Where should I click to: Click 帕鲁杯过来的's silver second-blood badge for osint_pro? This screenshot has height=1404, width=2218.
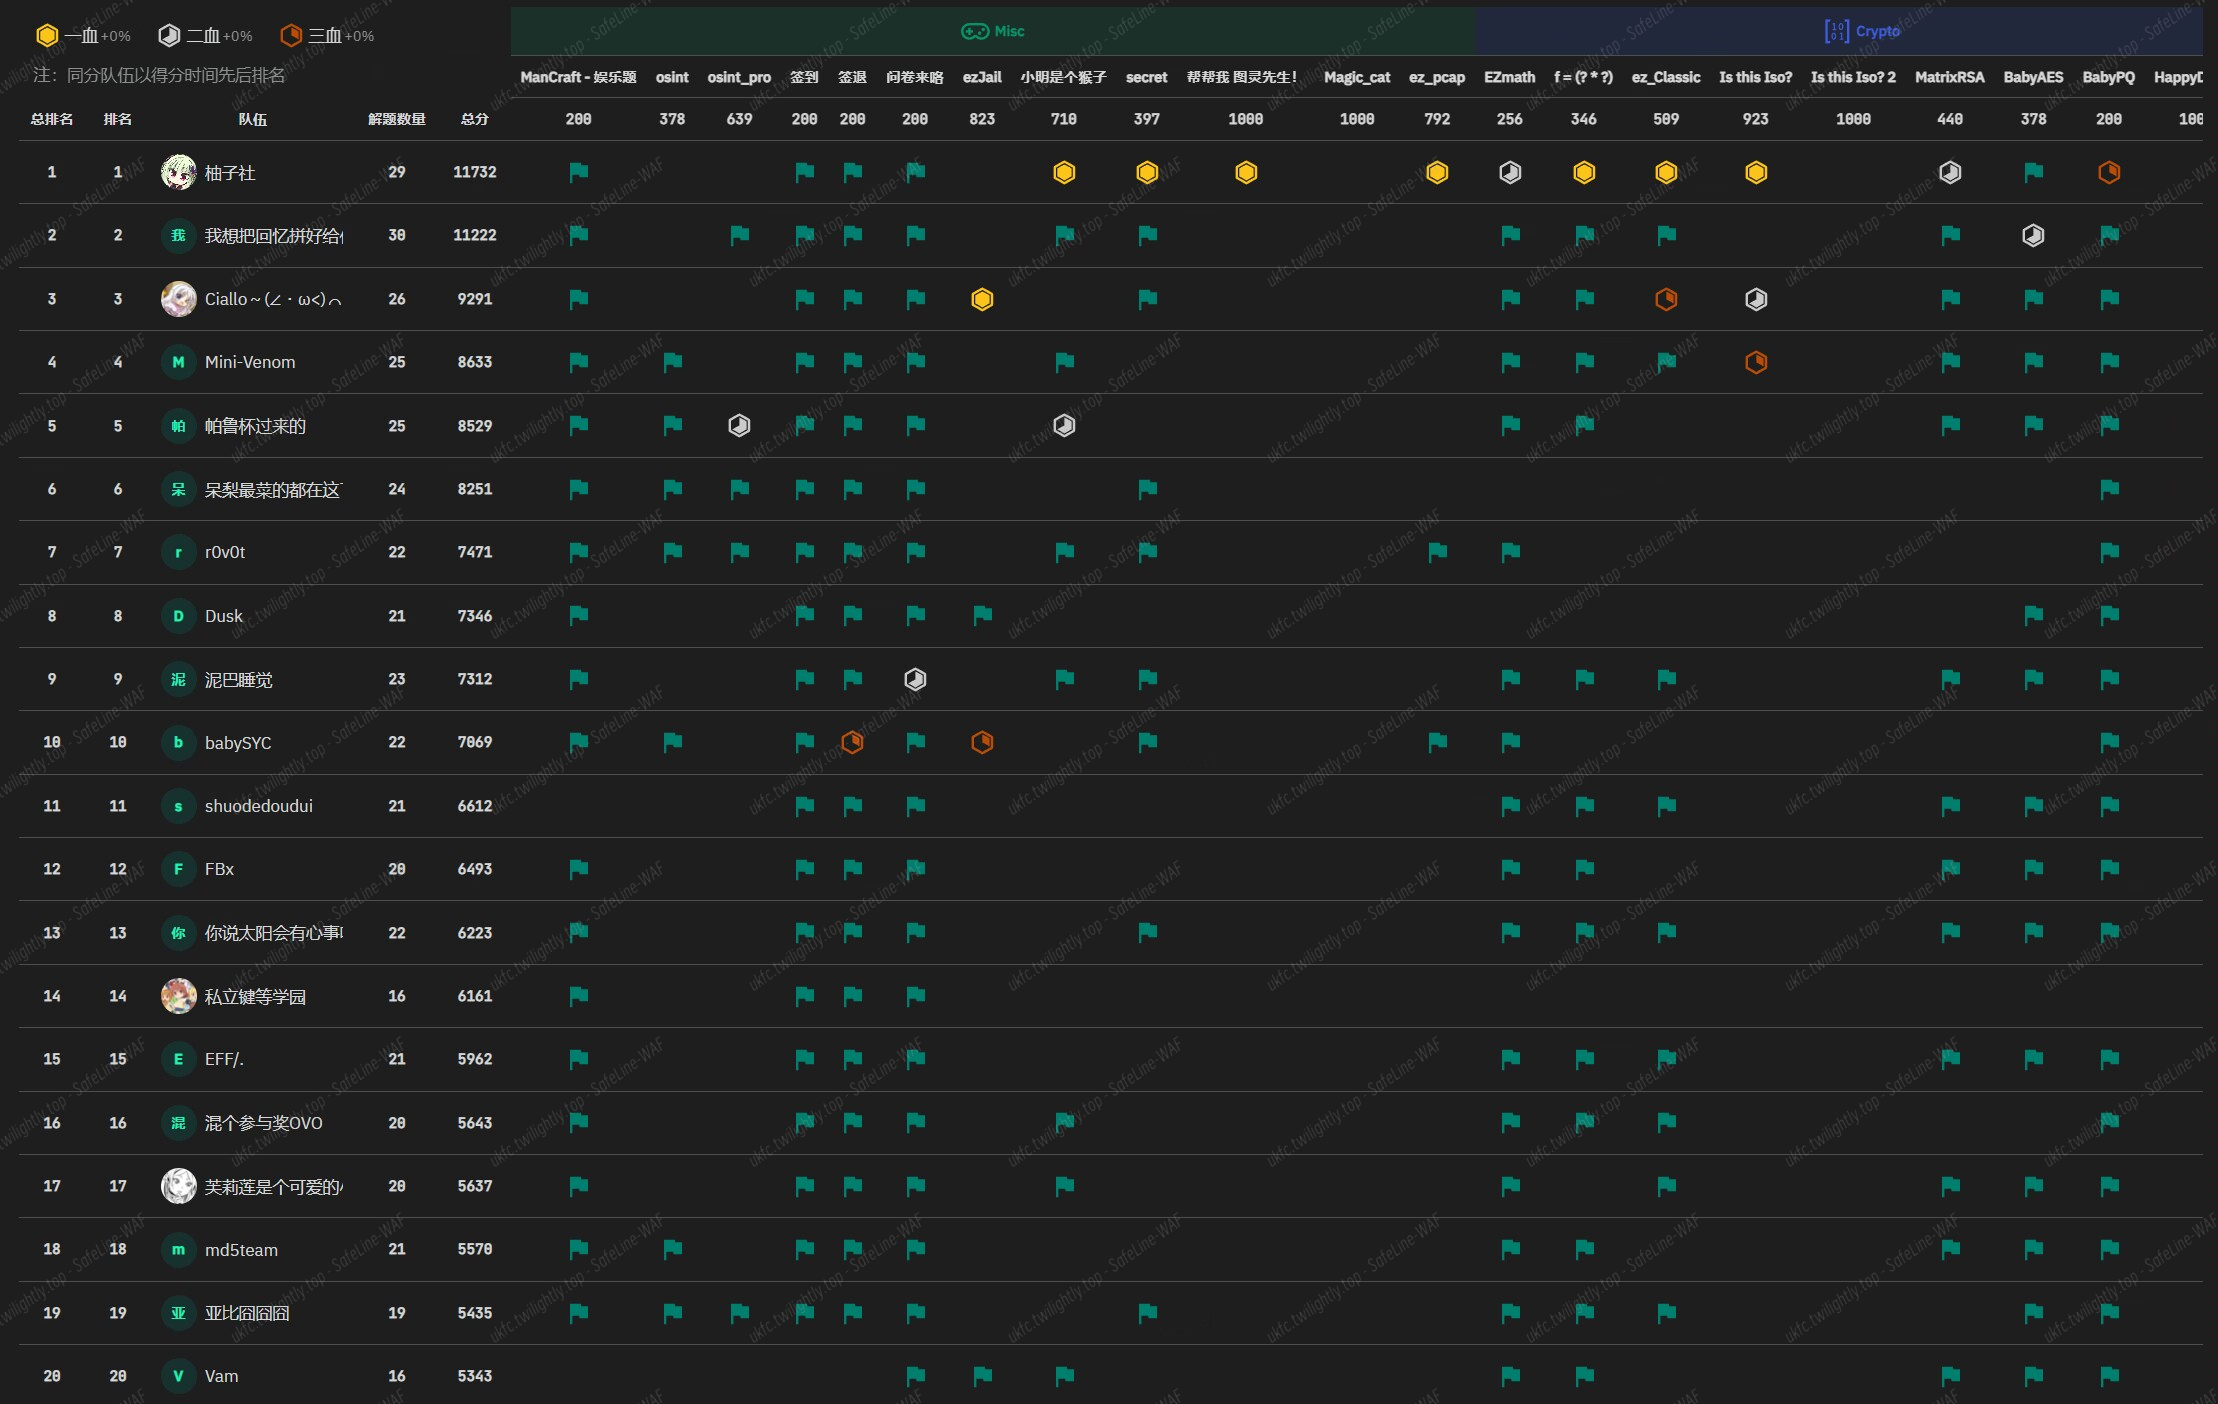[x=739, y=426]
